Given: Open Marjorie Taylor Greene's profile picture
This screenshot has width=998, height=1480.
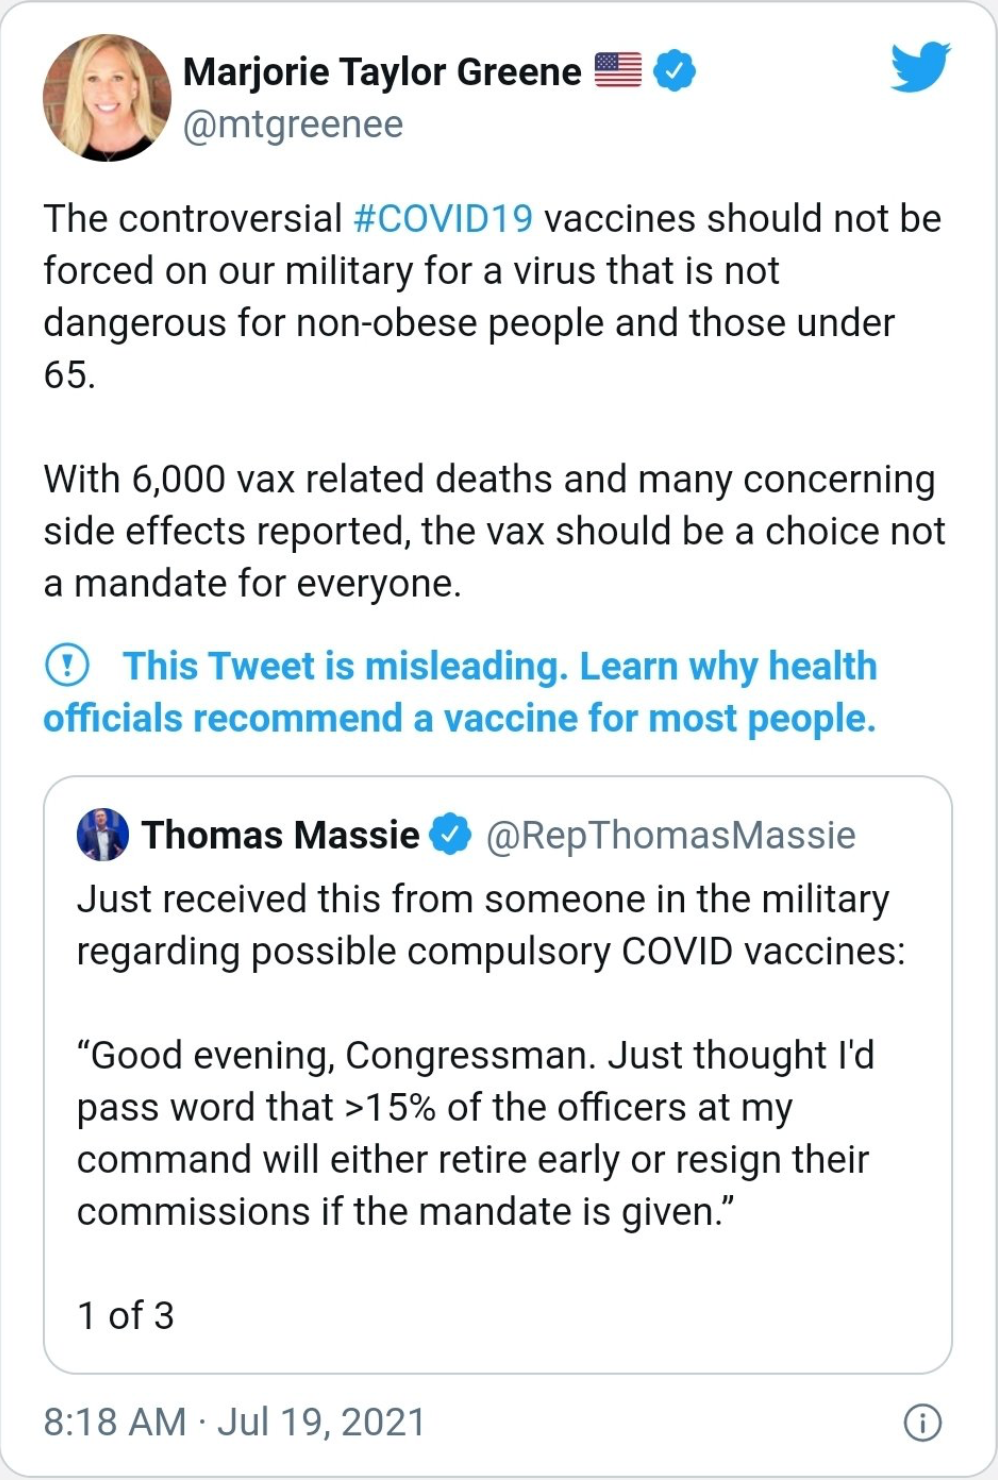Looking at the screenshot, I should pyautogui.click(x=107, y=98).
